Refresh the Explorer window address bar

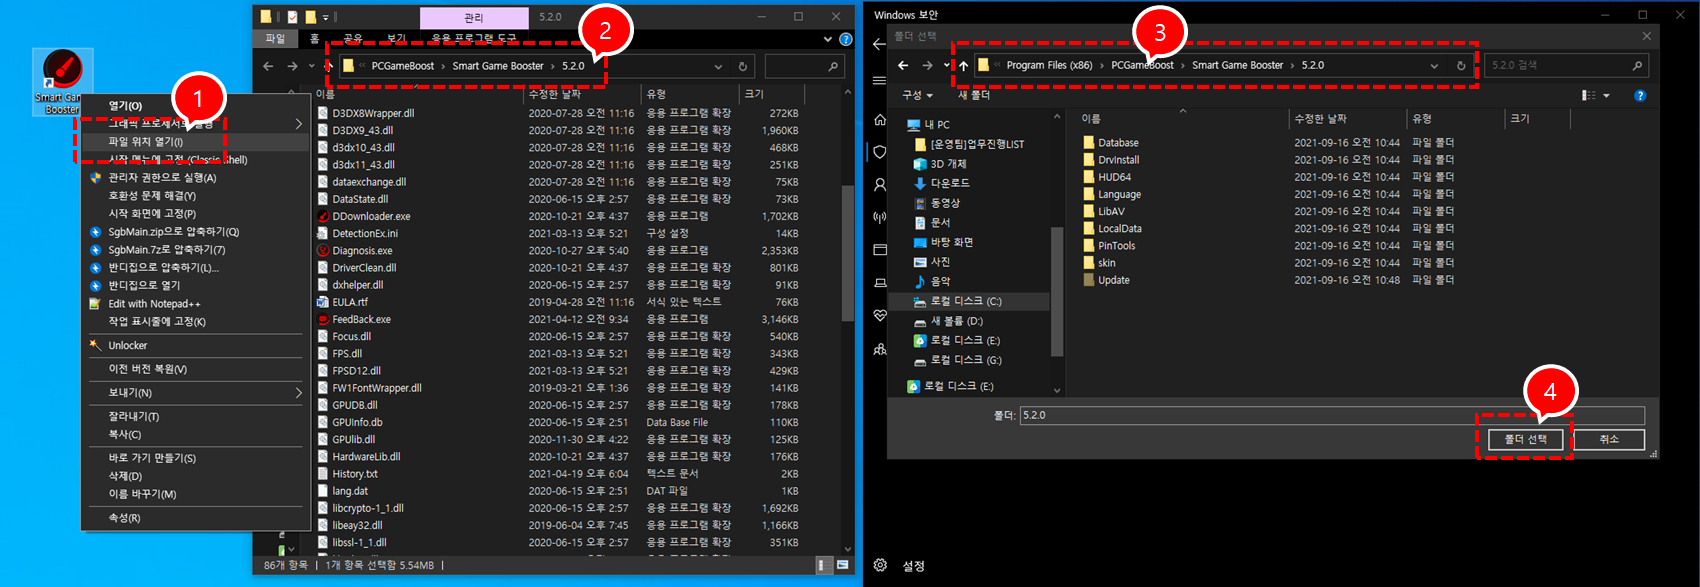tap(742, 66)
